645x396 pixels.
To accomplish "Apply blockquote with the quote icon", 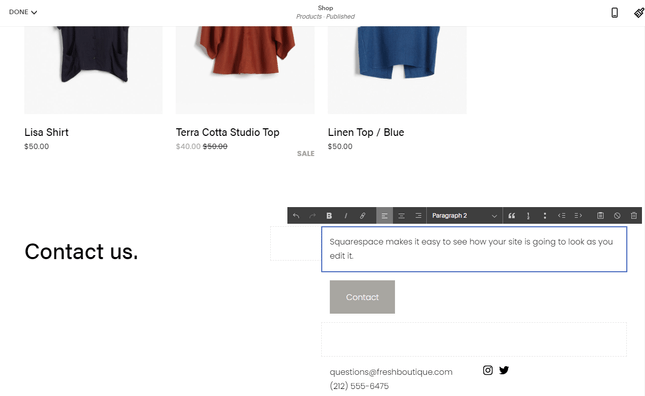I will point(512,215).
